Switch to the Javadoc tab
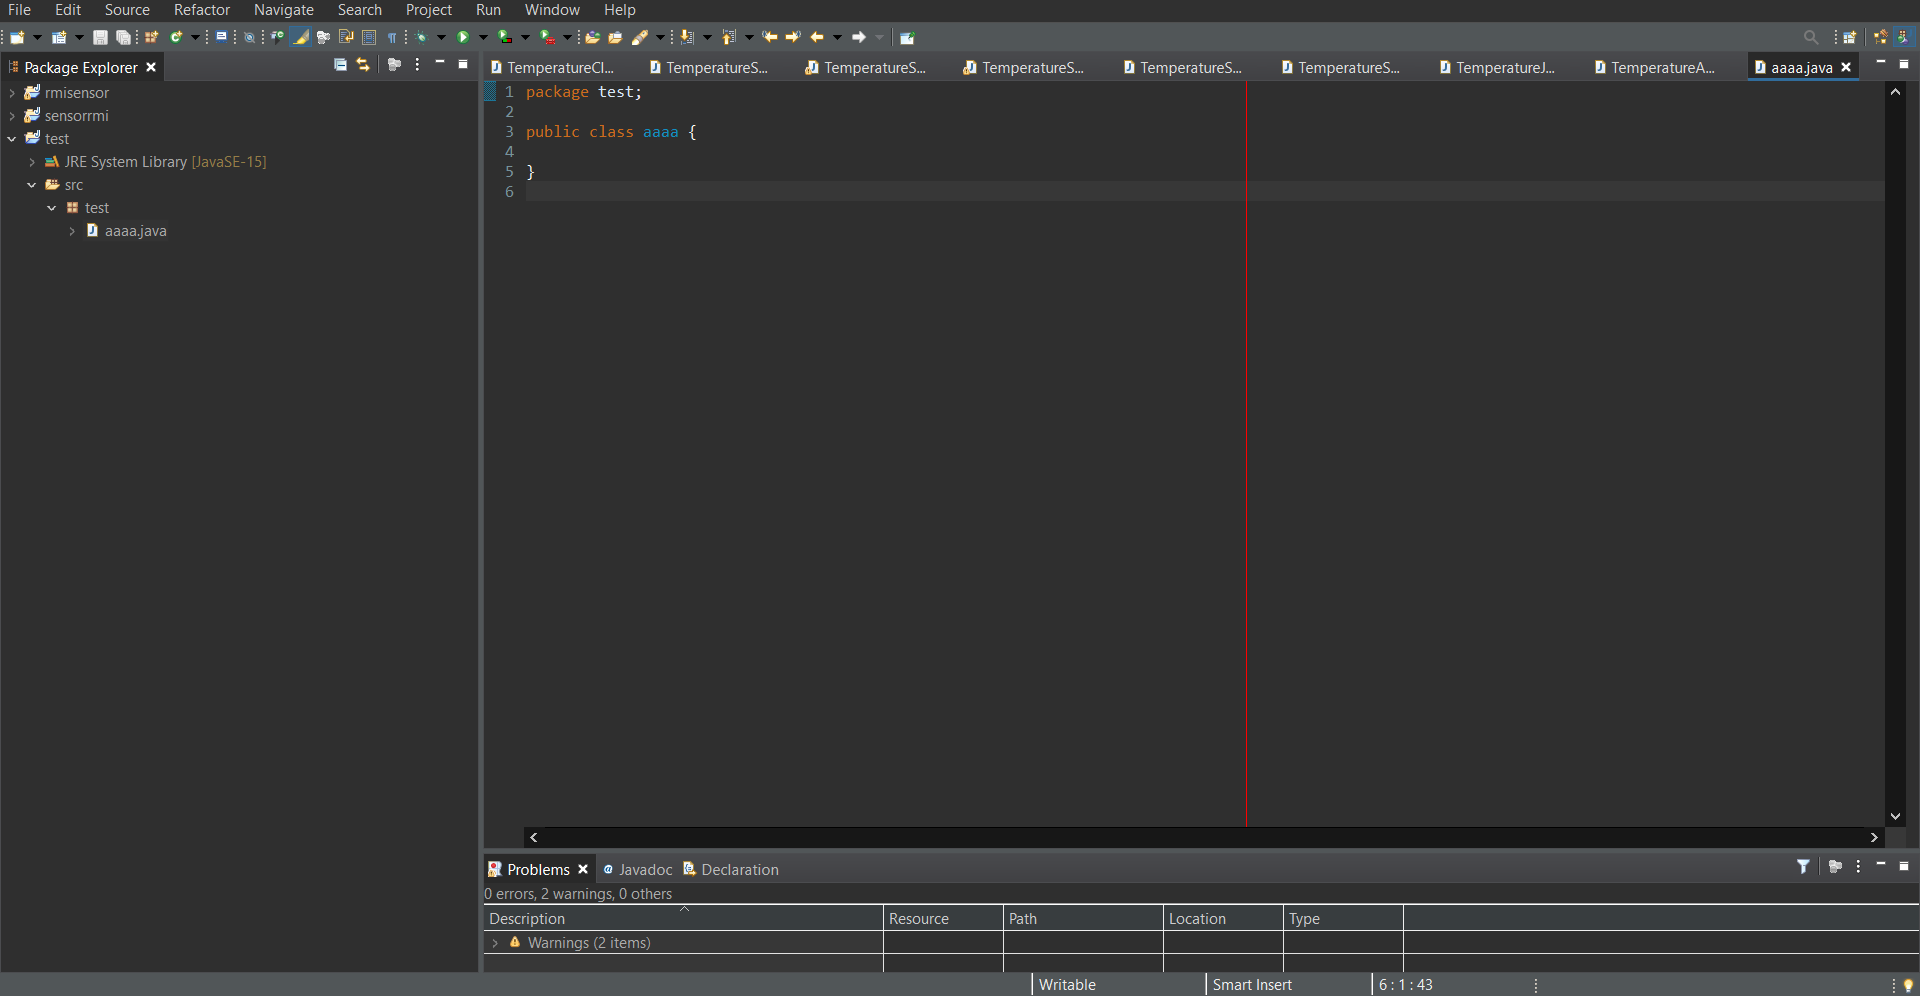The height and width of the screenshot is (996, 1920). coord(638,870)
